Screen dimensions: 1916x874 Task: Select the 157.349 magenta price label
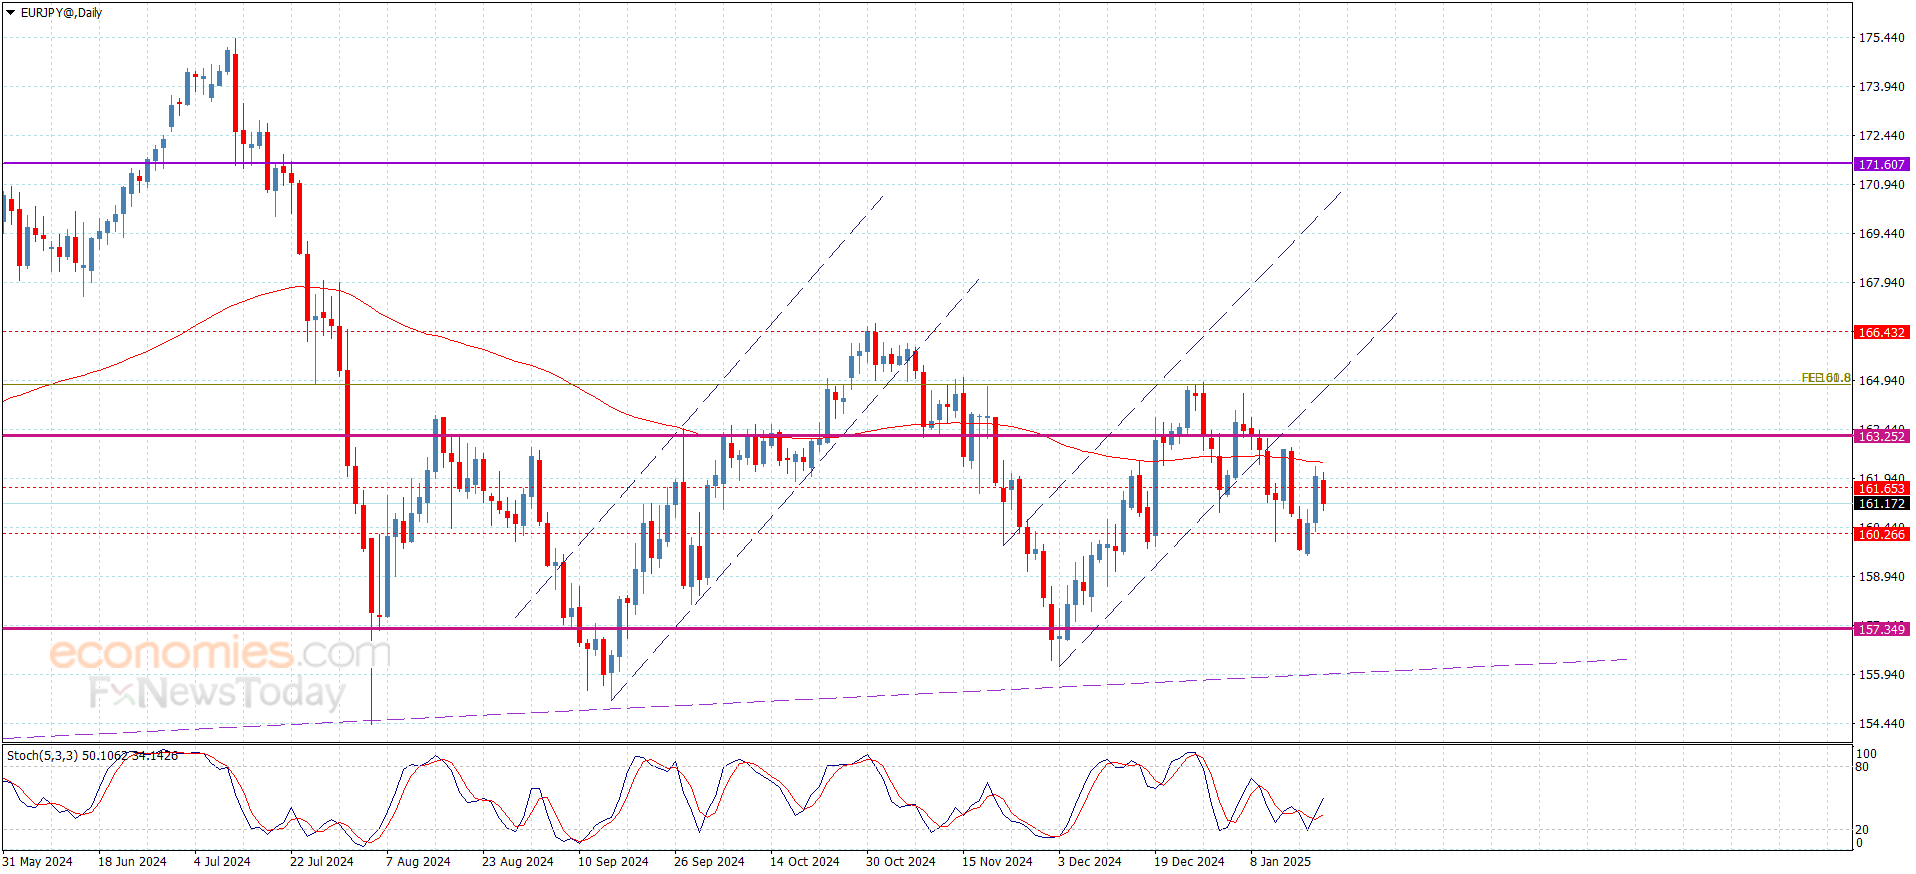pos(1881,629)
